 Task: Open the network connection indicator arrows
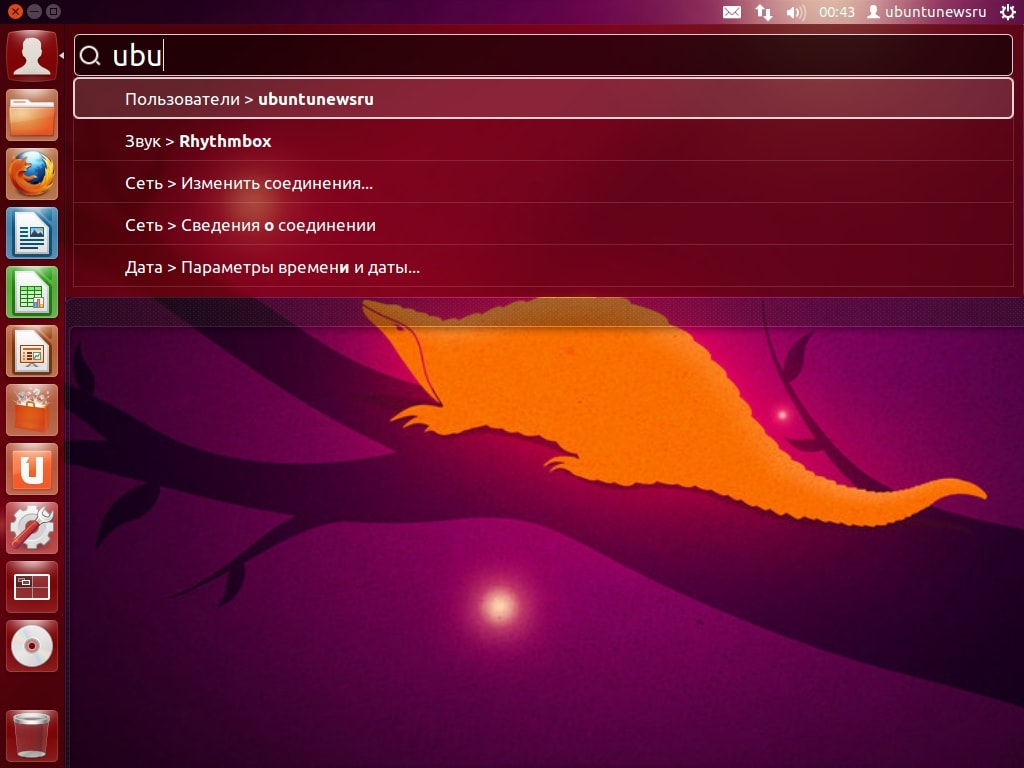764,12
